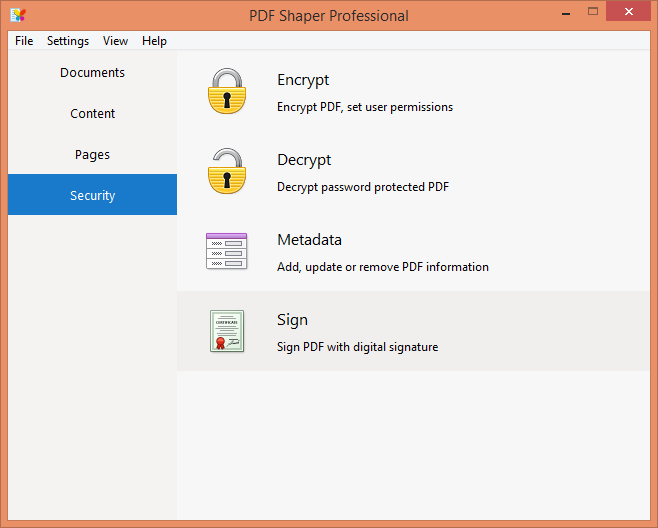Switch to the Content category
Screen dimensions: 658x528
tap(92, 113)
